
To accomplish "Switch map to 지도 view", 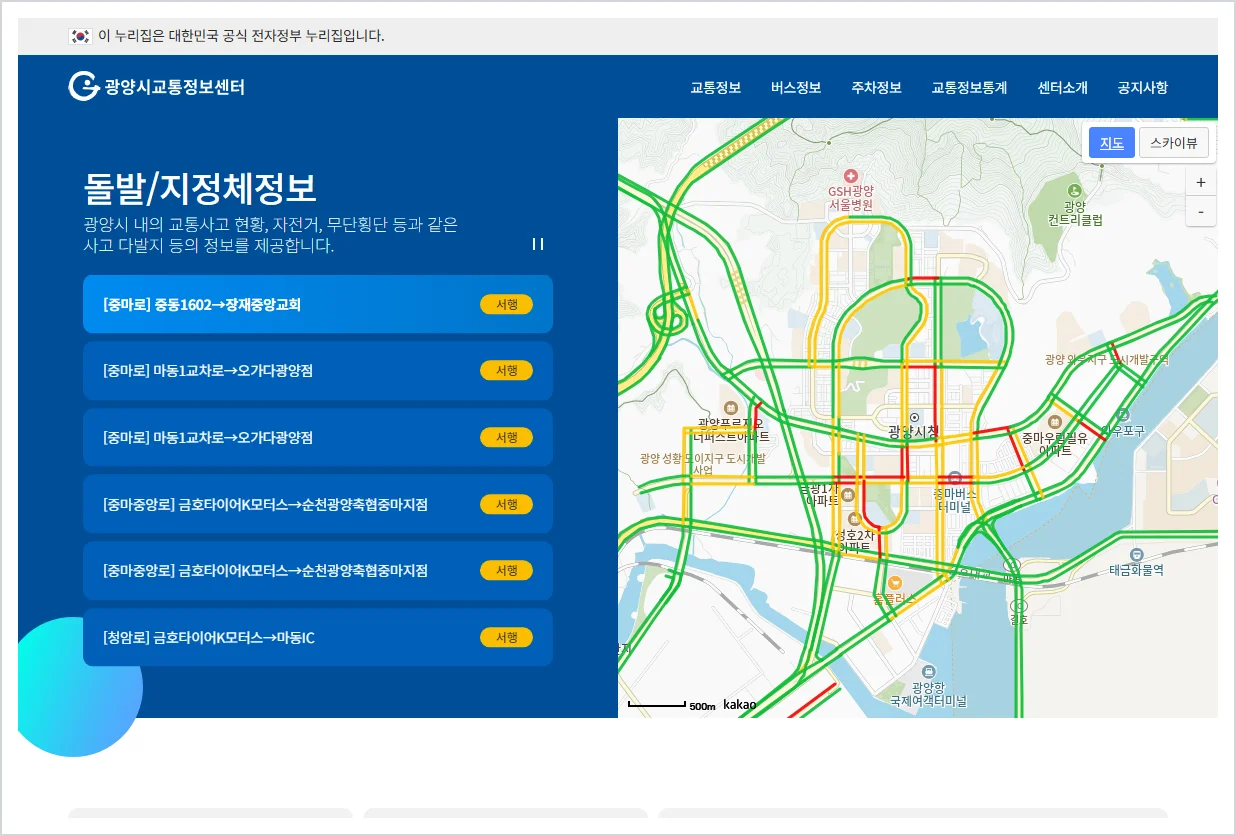I will [1112, 143].
